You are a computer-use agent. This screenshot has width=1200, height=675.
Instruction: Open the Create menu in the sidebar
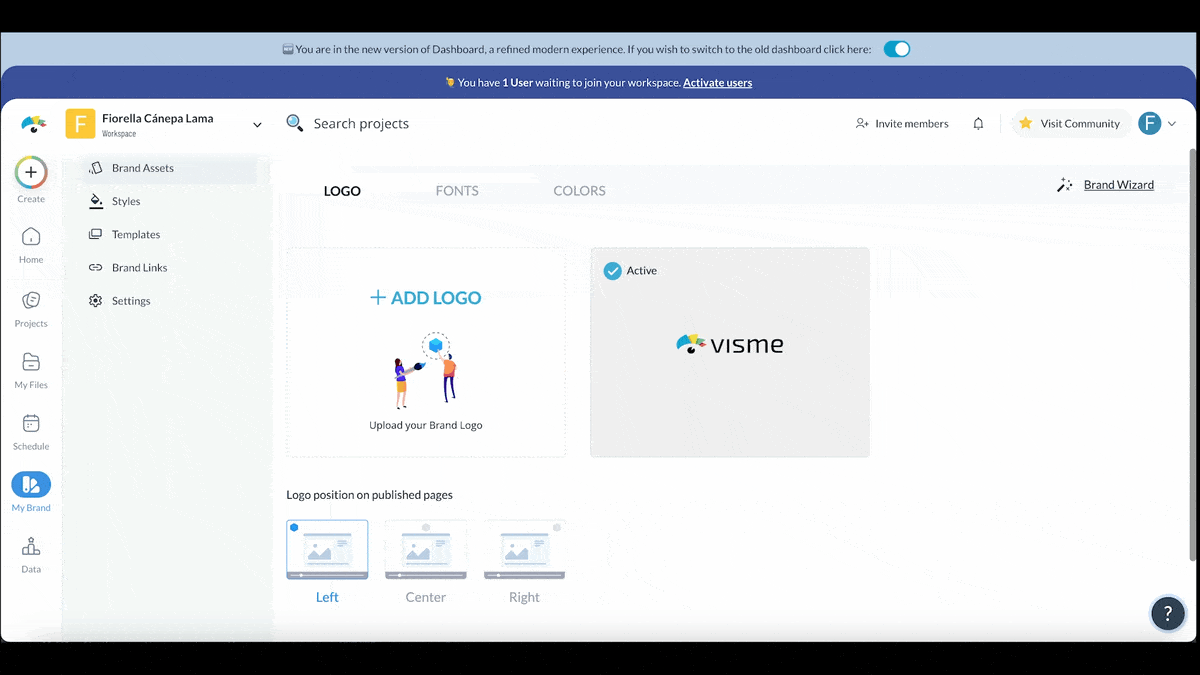click(x=31, y=172)
